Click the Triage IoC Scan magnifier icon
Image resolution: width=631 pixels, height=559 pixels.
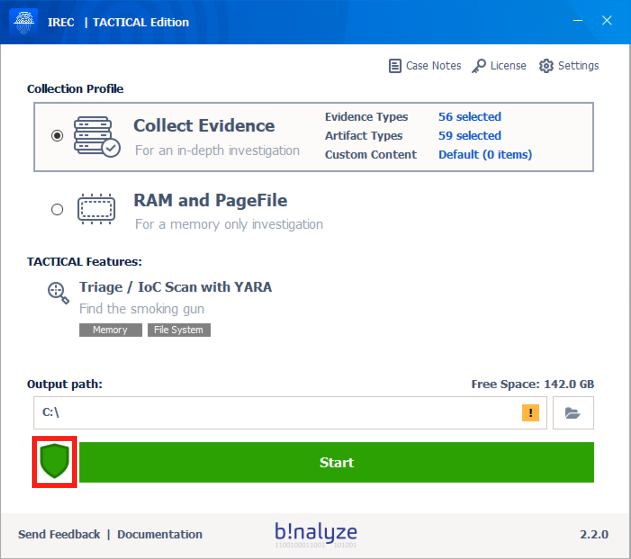(x=57, y=292)
